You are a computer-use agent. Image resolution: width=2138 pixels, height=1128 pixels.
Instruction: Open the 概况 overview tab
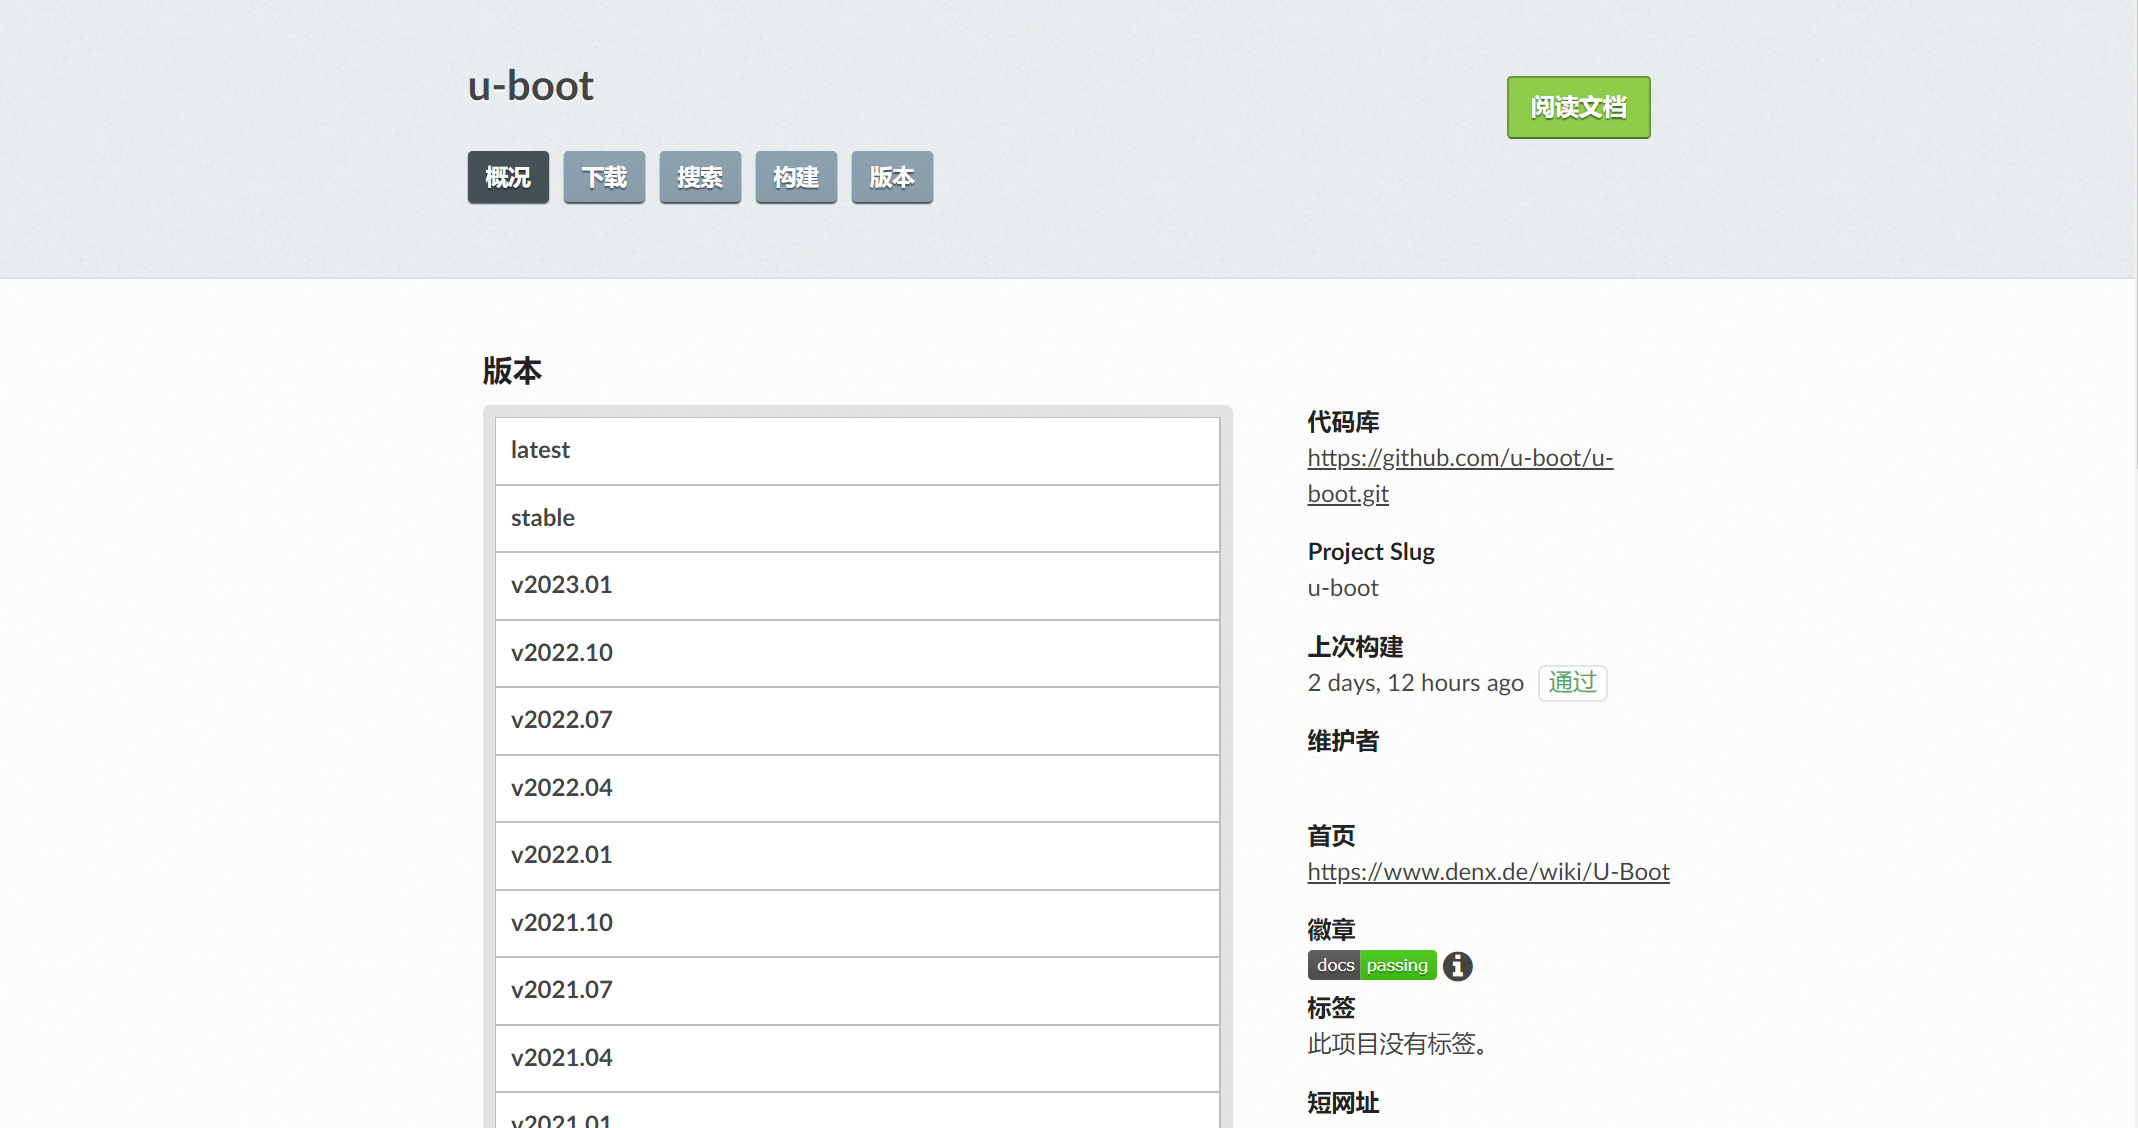click(508, 177)
